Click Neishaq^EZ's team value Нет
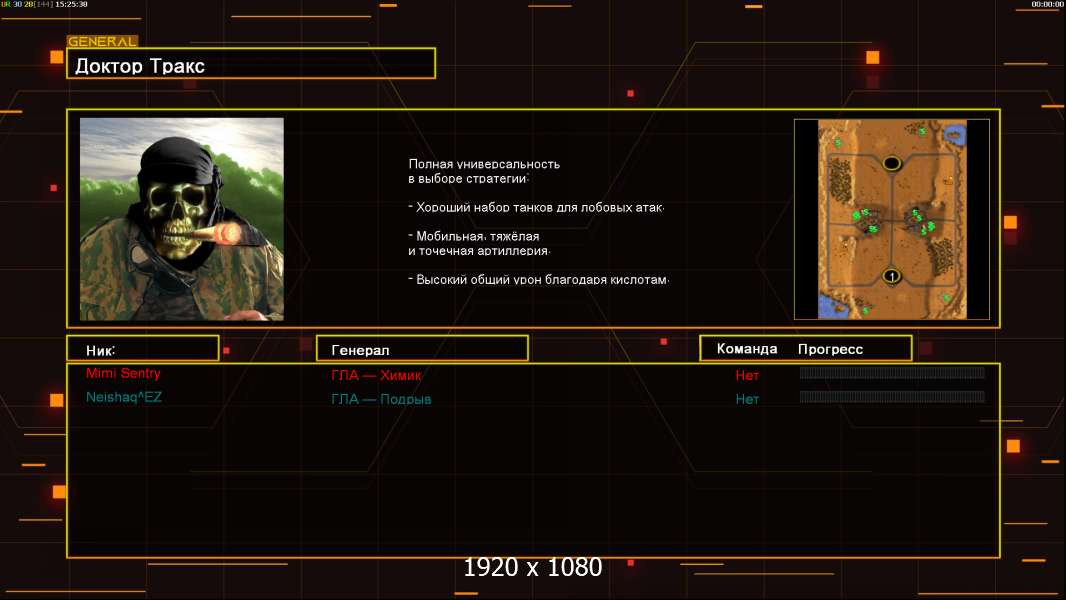The width and height of the screenshot is (1066, 600). pos(746,399)
